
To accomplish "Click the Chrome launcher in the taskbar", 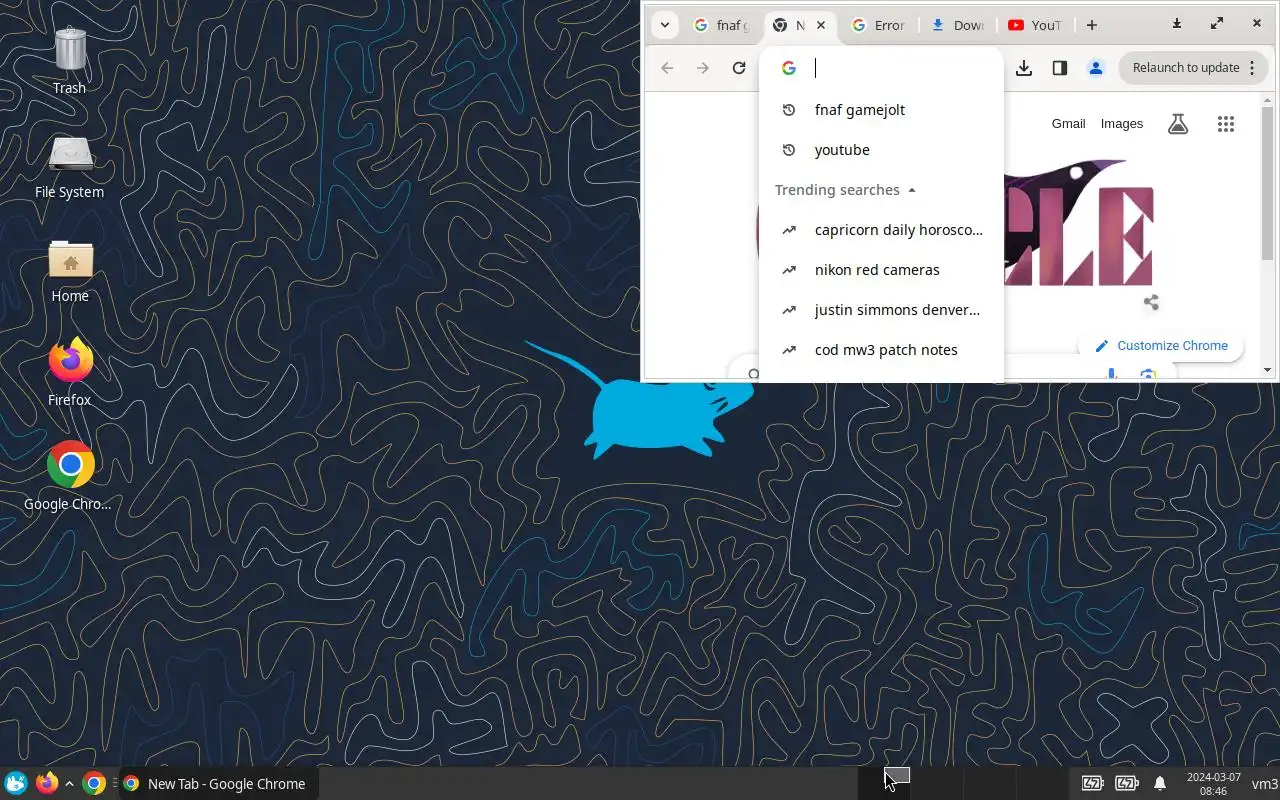I will 94,783.
